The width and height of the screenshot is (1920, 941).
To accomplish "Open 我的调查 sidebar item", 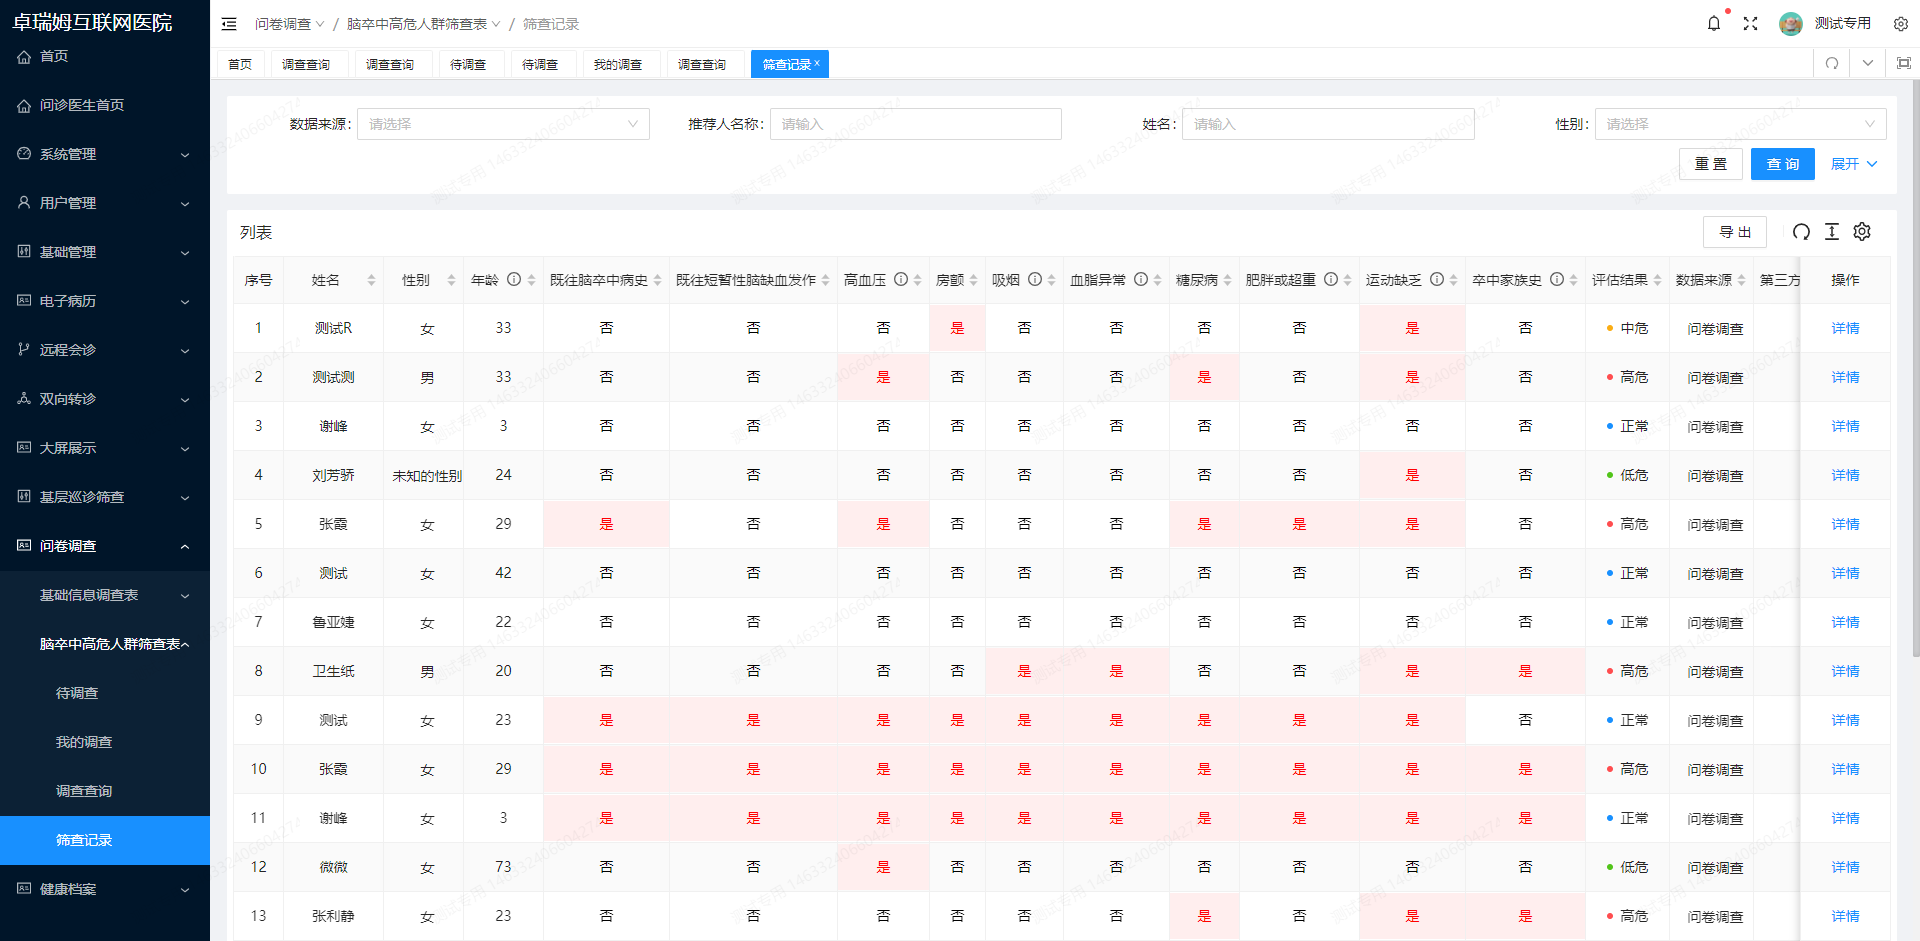I will pos(105,742).
